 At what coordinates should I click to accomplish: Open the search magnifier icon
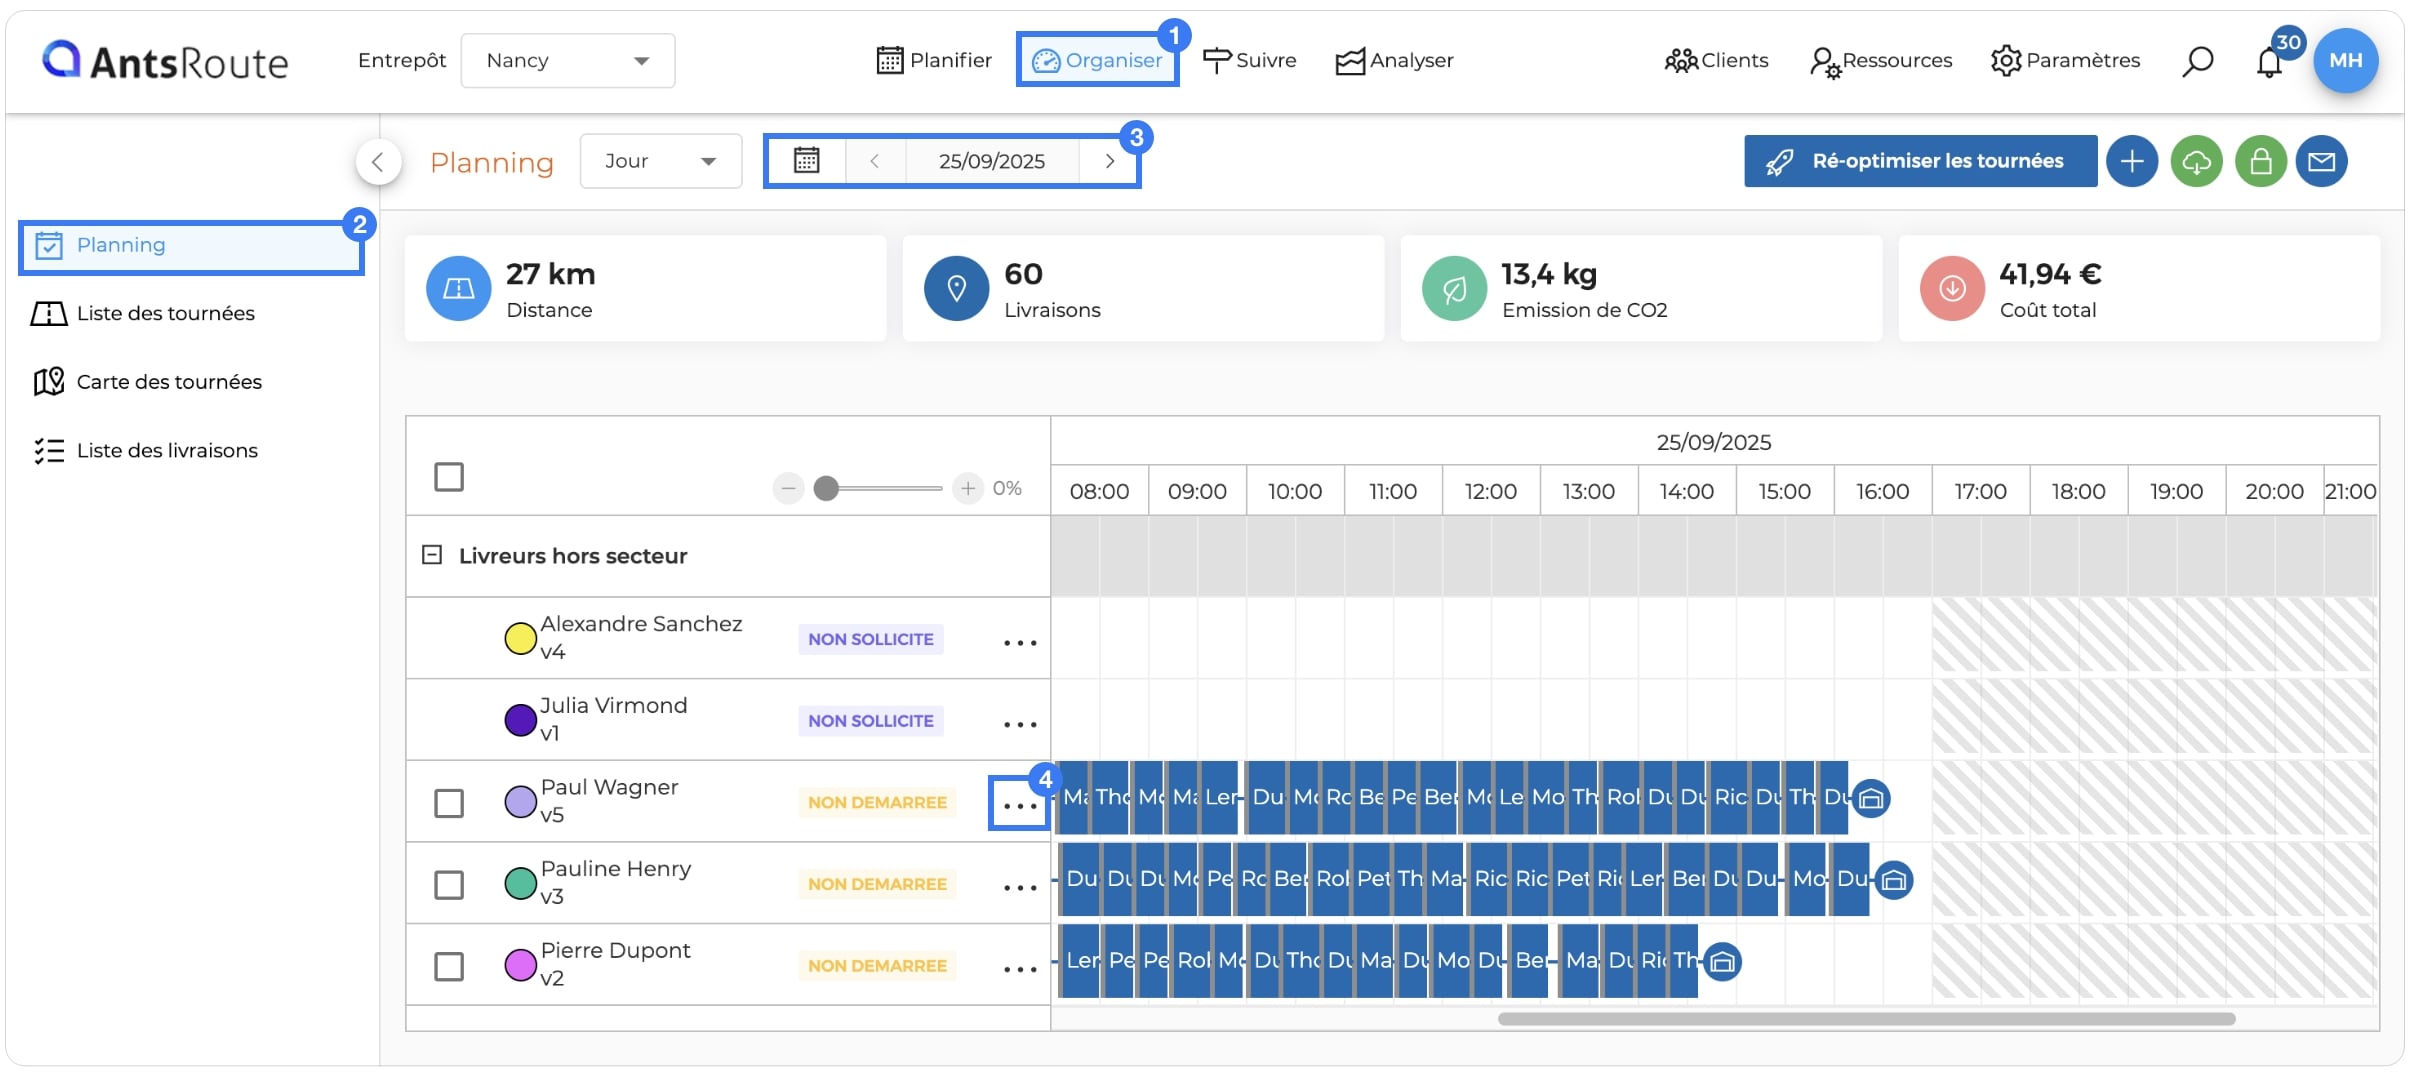pos(2197,61)
